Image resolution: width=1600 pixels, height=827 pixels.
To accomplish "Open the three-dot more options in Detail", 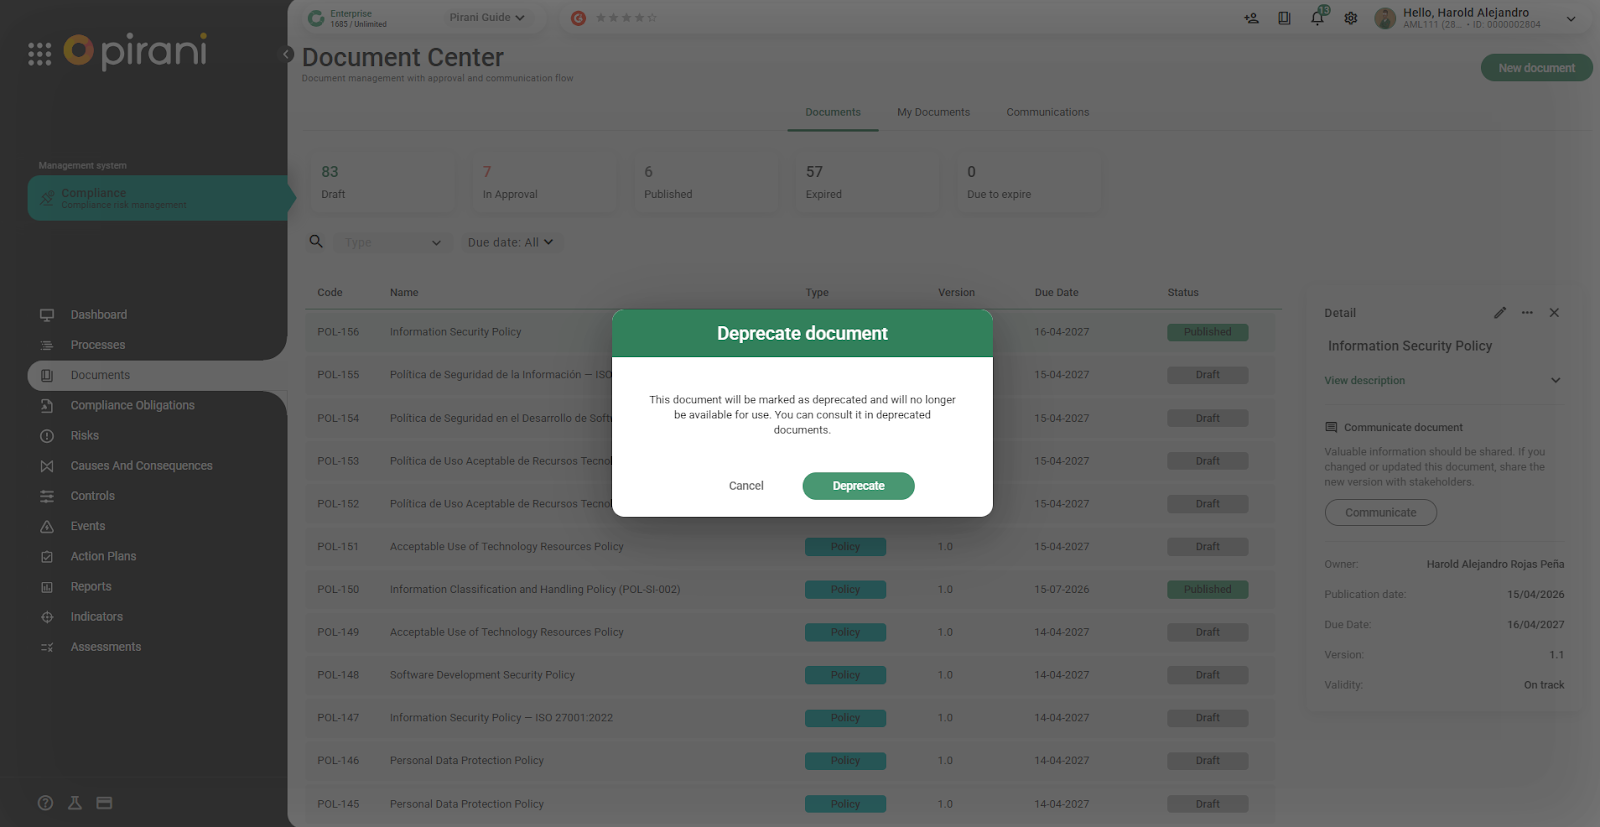I will pyautogui.click(x=1527, y=313).
